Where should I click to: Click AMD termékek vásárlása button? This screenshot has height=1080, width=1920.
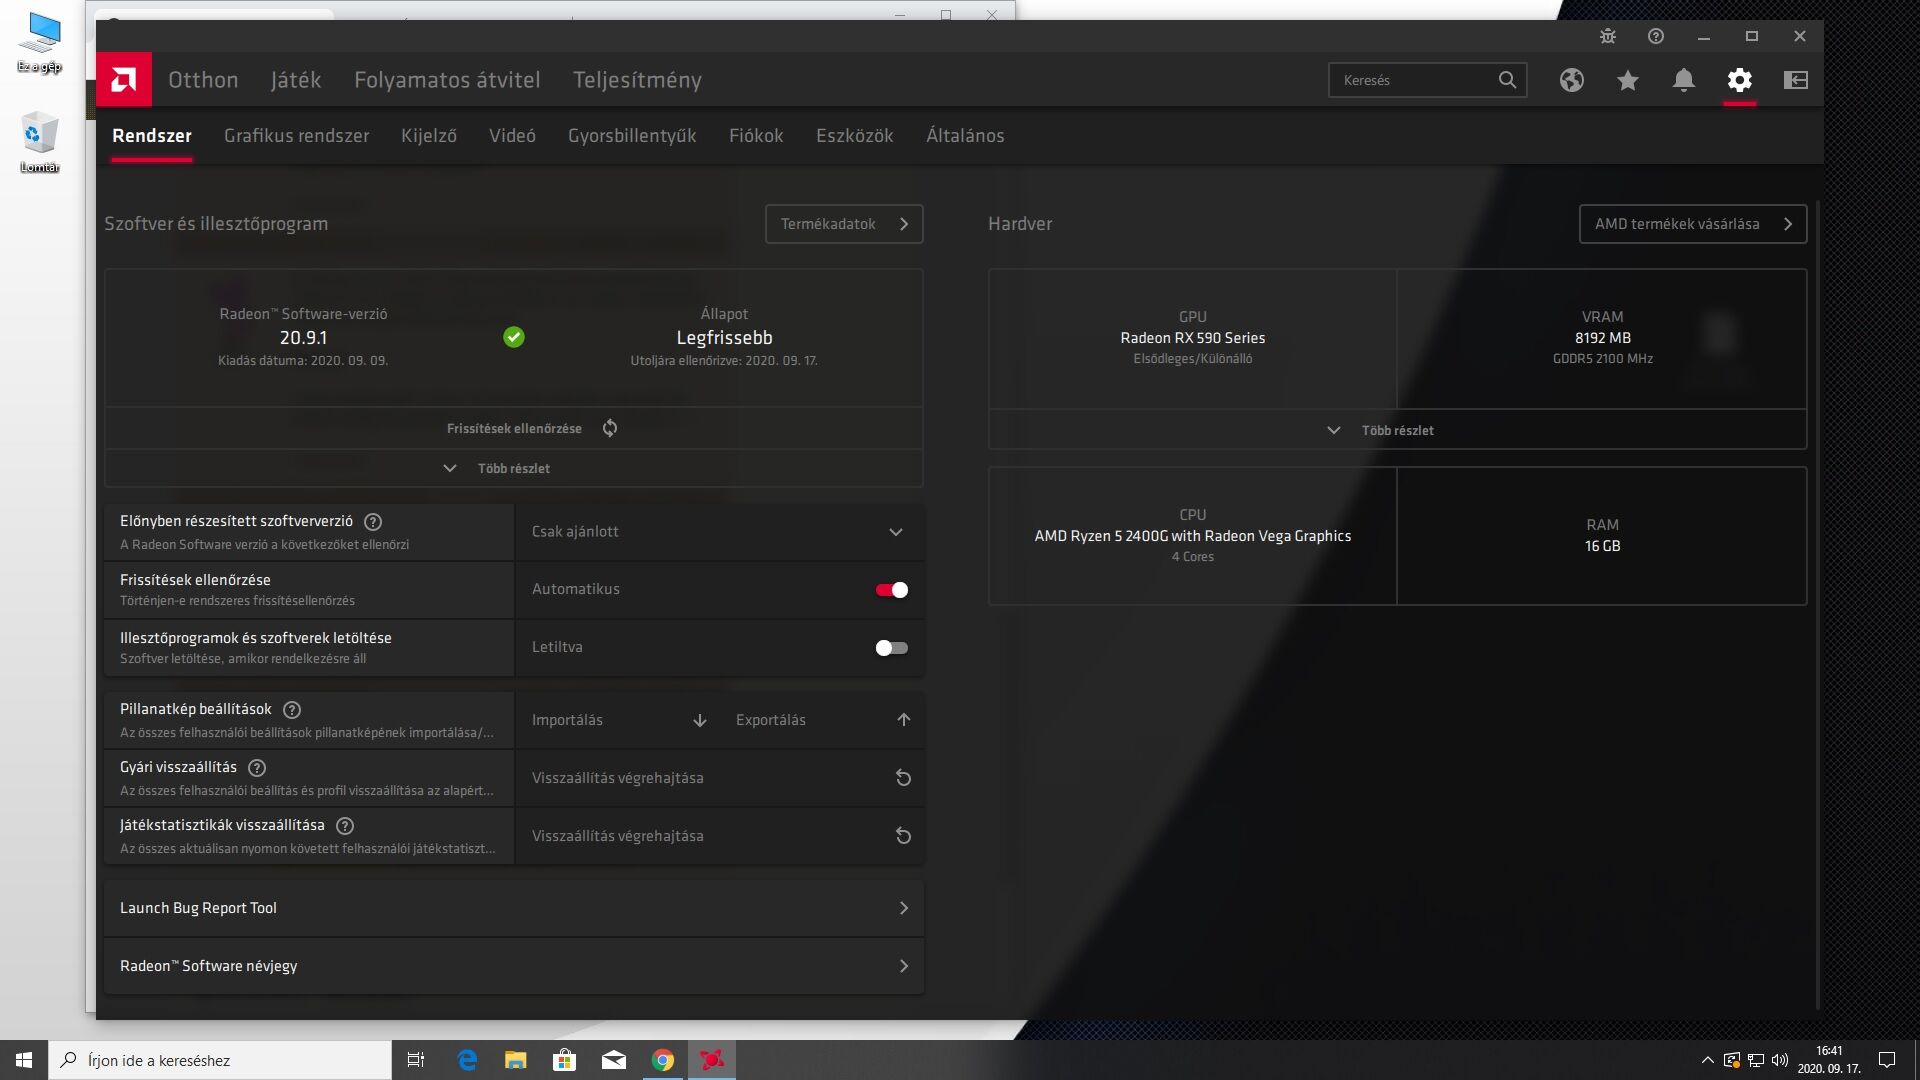(1692, 224)
